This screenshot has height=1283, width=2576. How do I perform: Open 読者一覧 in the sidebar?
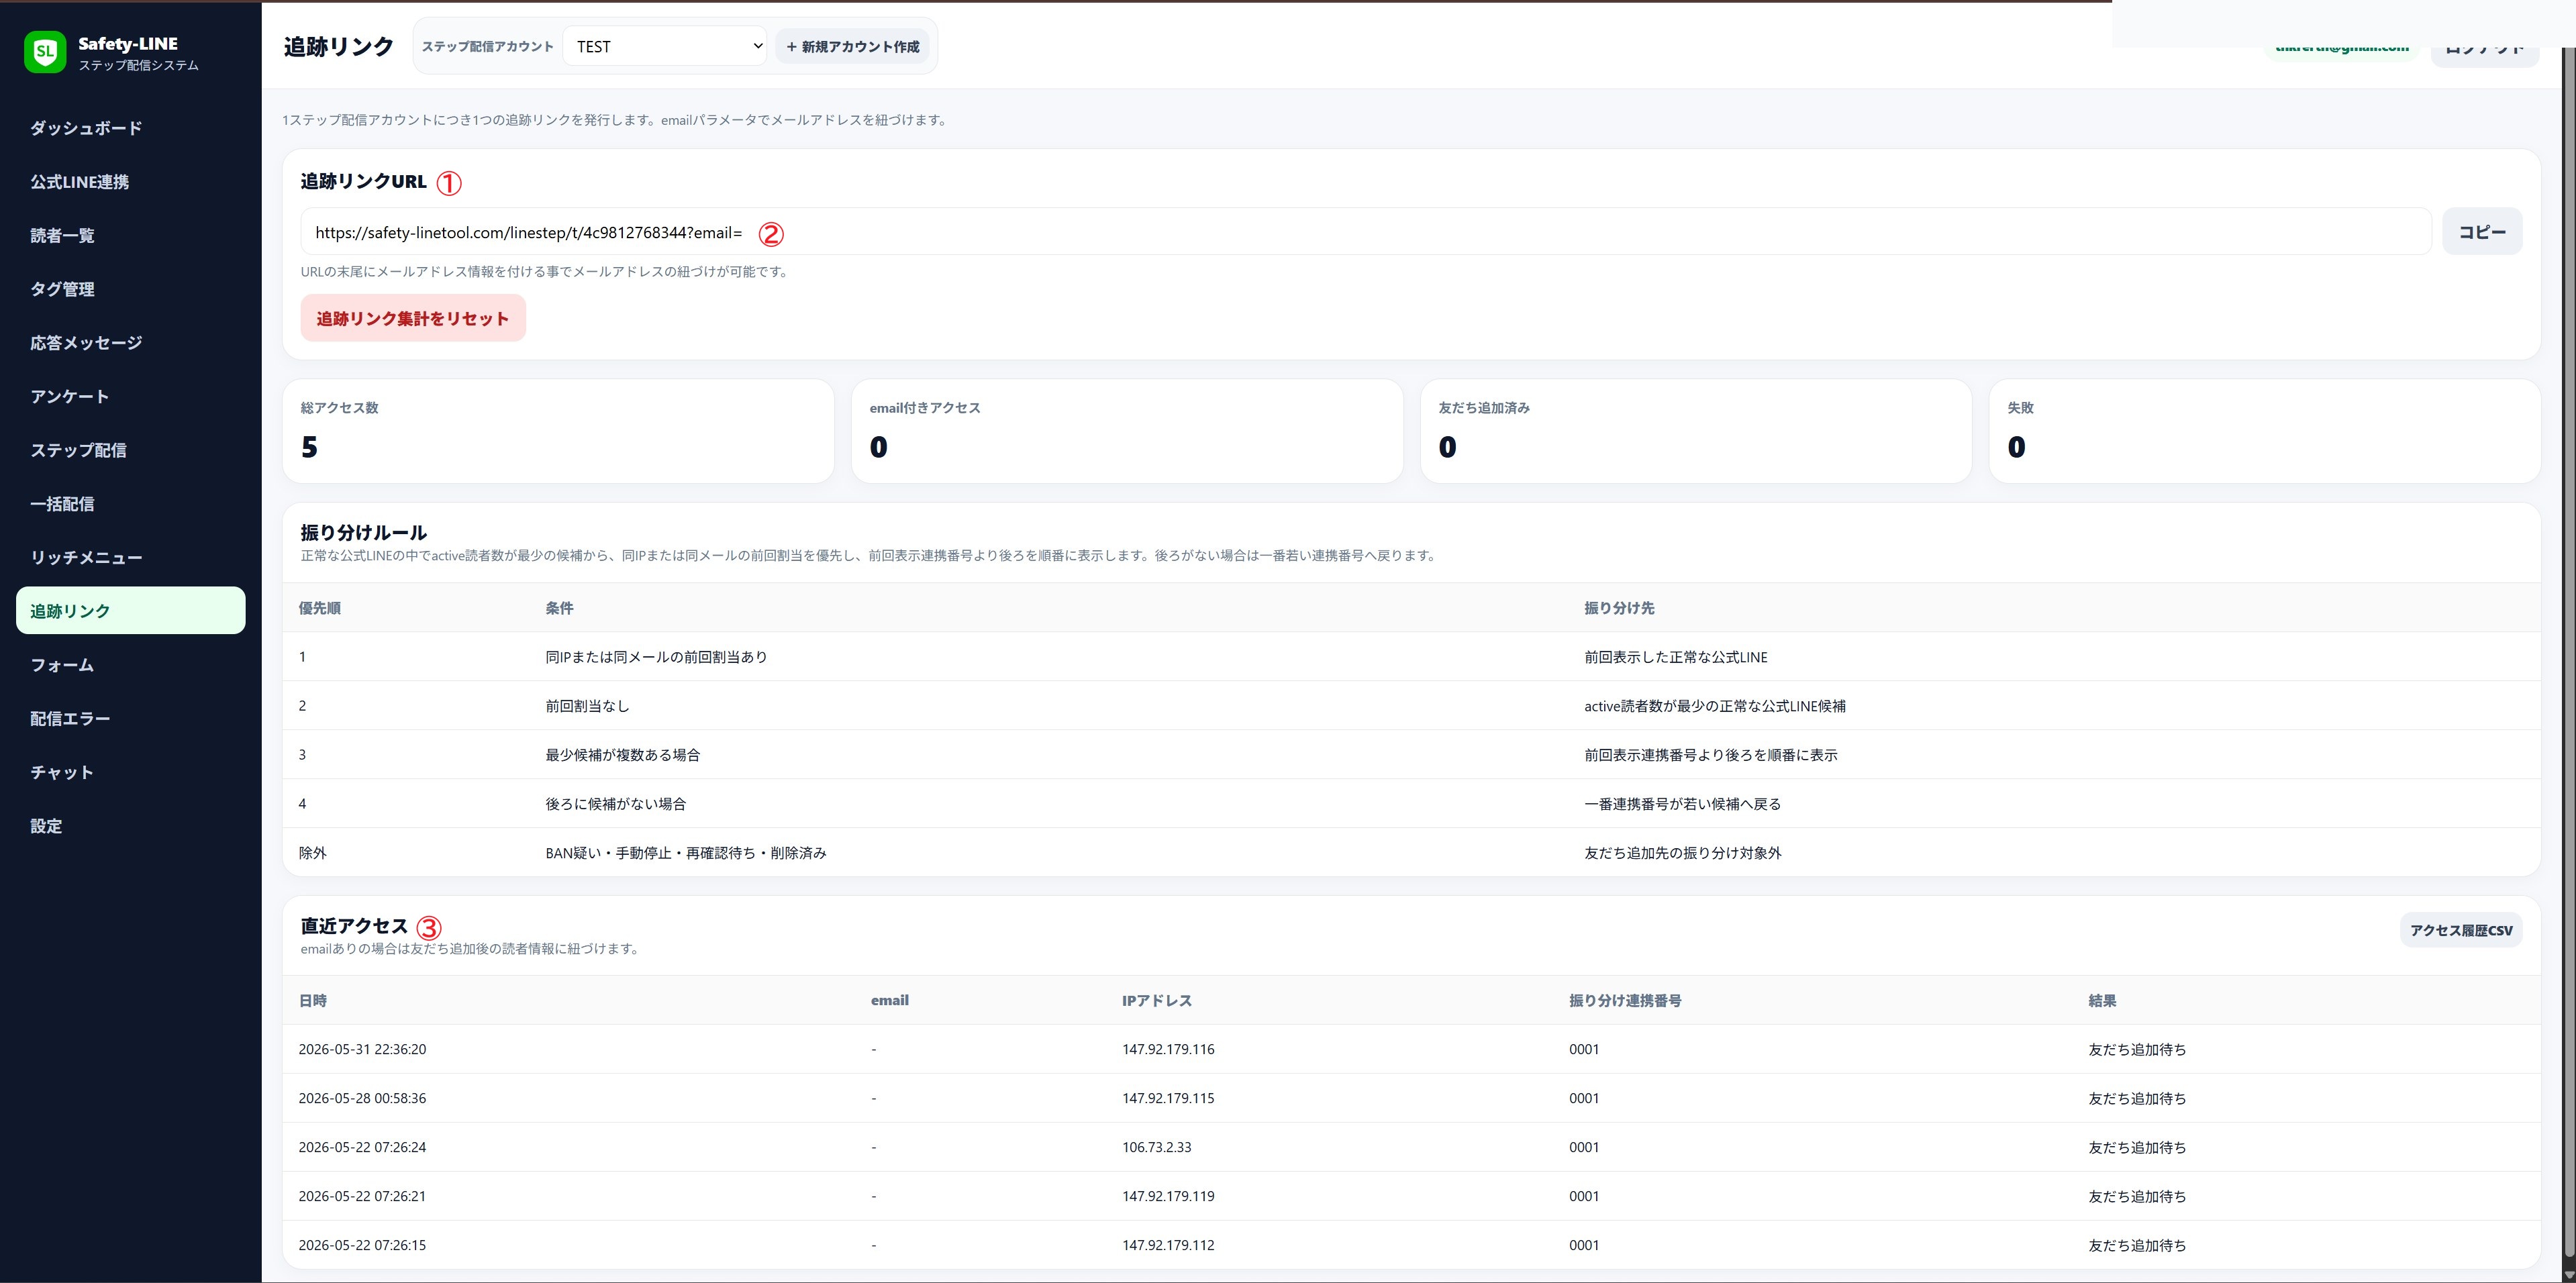(130, 236)
